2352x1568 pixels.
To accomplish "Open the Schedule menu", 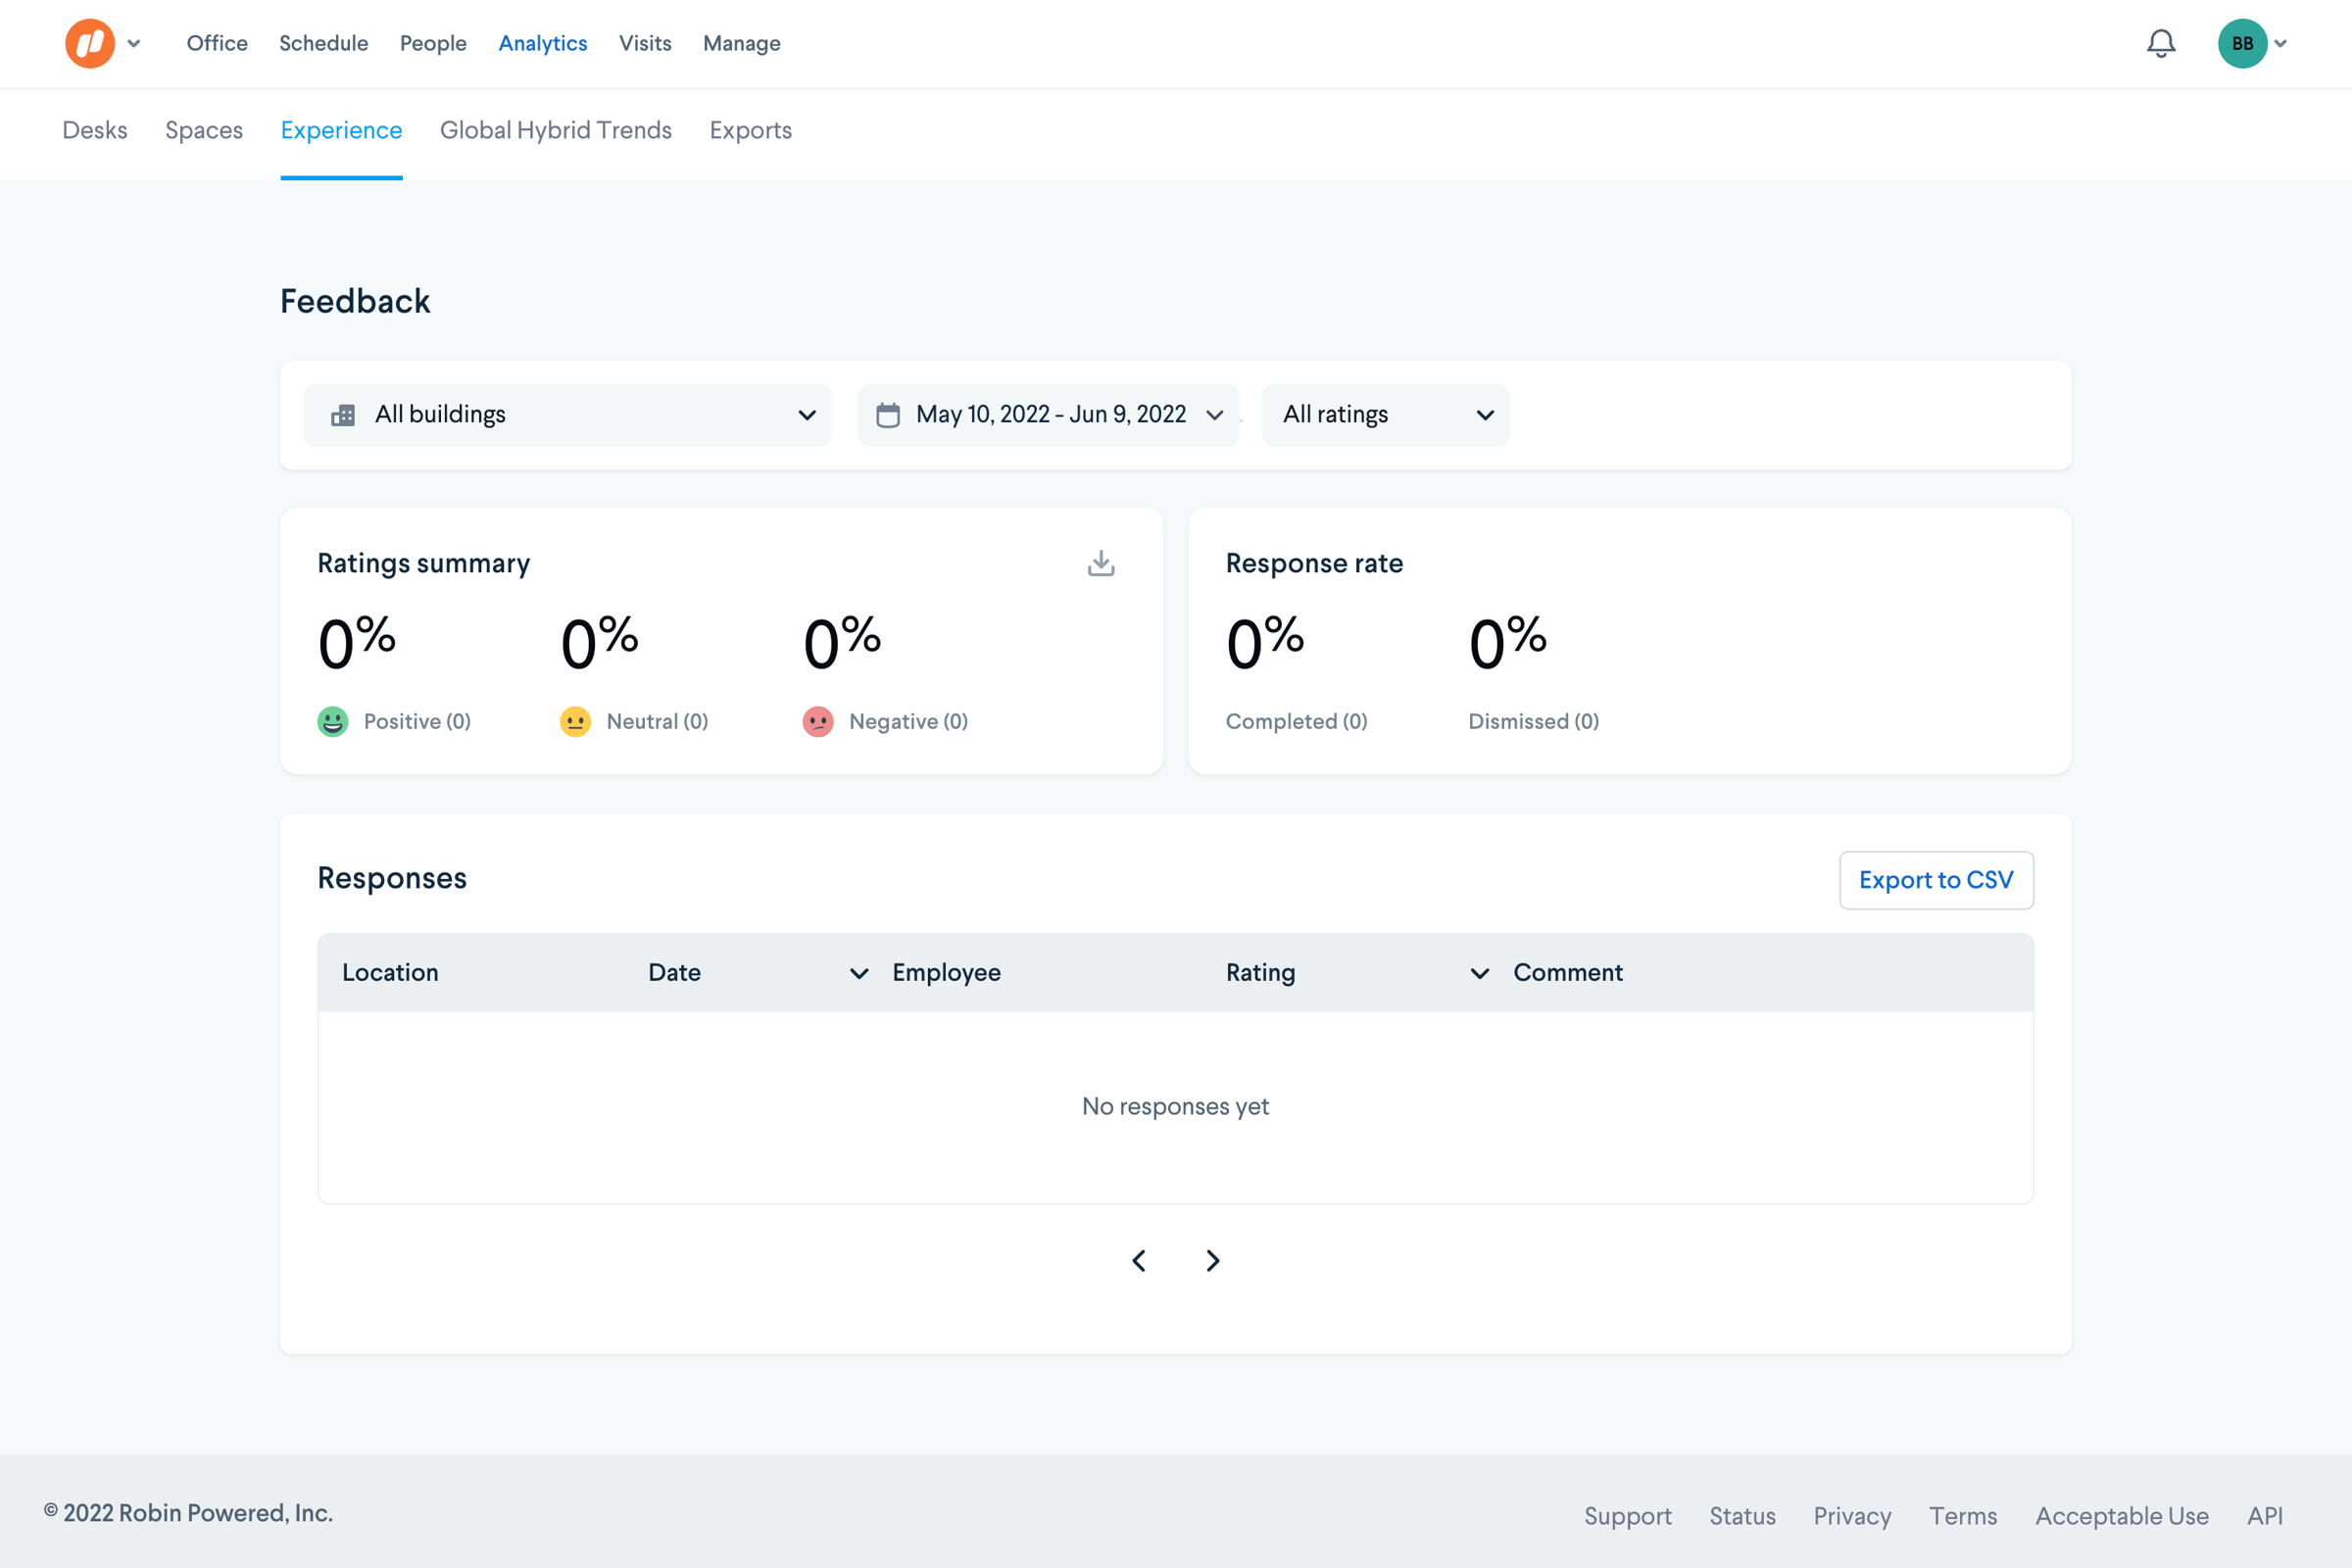I will (x=324, y=43).
